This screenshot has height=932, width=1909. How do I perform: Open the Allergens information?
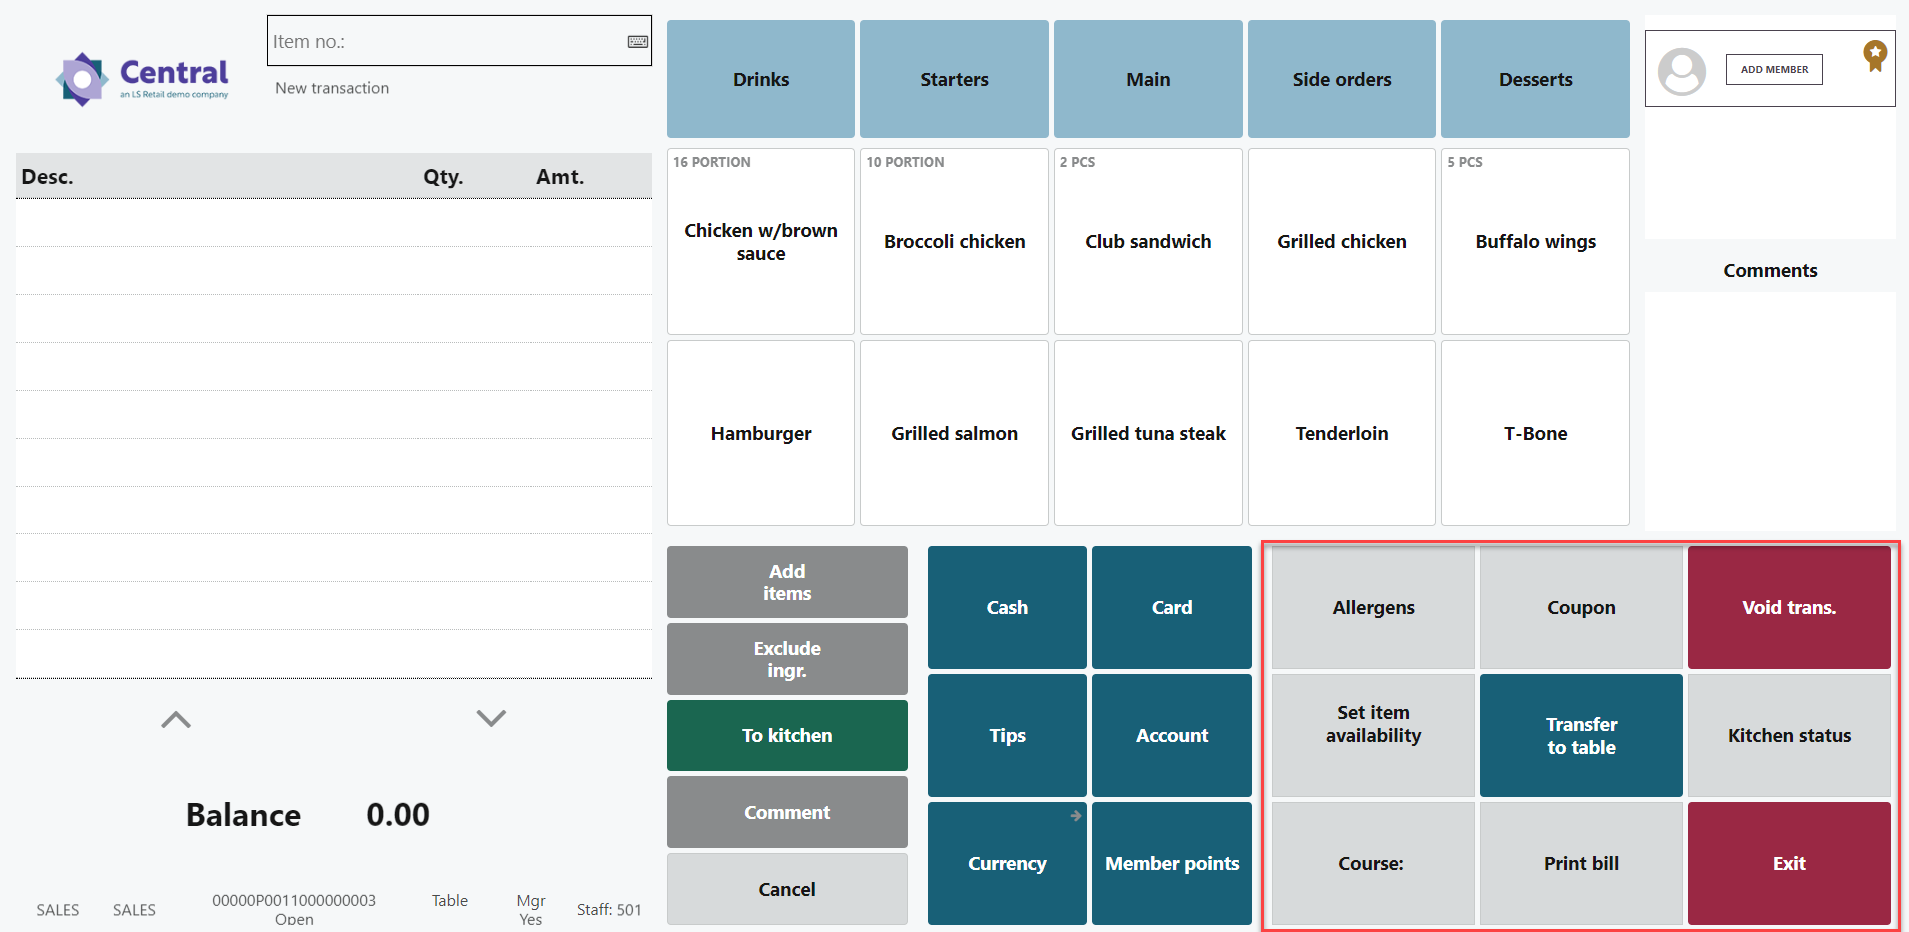[x=1373, y=607]
